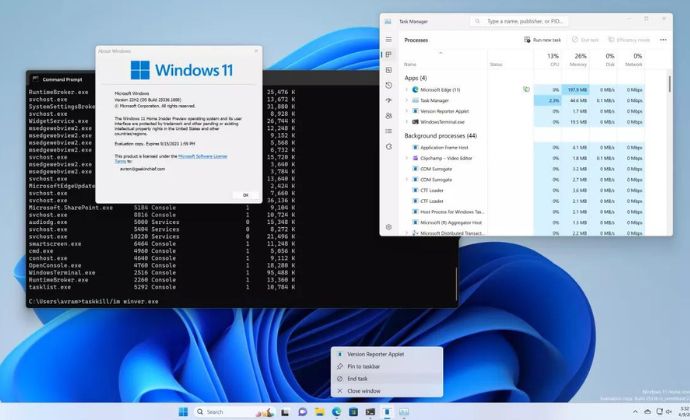Viewport: 690px width, 420px height.
Task: Open Services icon in Task Manager sidebar
Action: click(x=389, y=146)
